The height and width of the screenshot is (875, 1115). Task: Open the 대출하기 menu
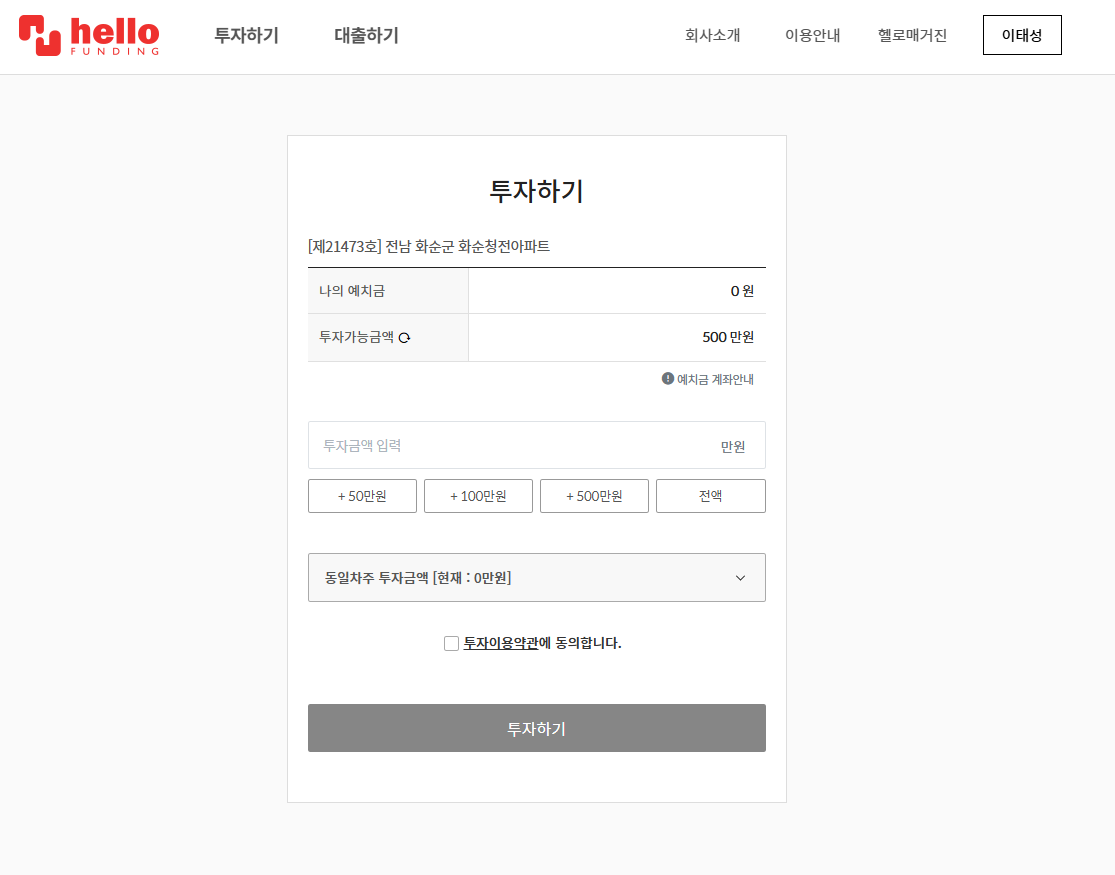tap(366, 35)
